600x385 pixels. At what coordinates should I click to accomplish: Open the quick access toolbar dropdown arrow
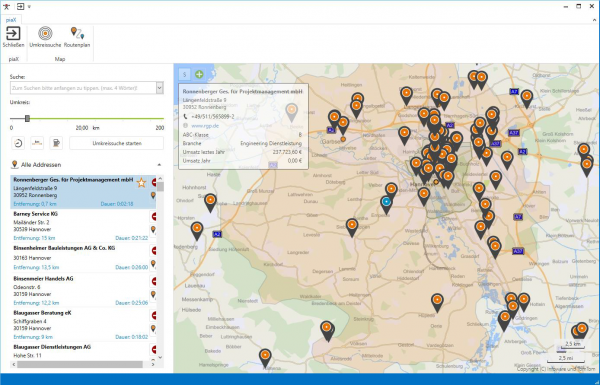tap(29, 7)
